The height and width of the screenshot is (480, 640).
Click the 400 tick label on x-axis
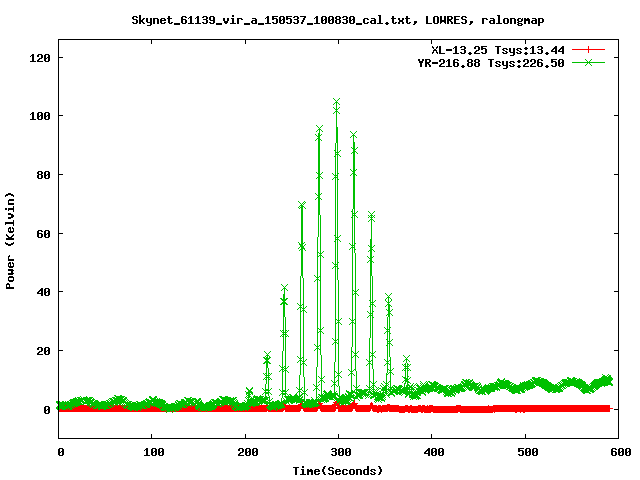point(431,452)
